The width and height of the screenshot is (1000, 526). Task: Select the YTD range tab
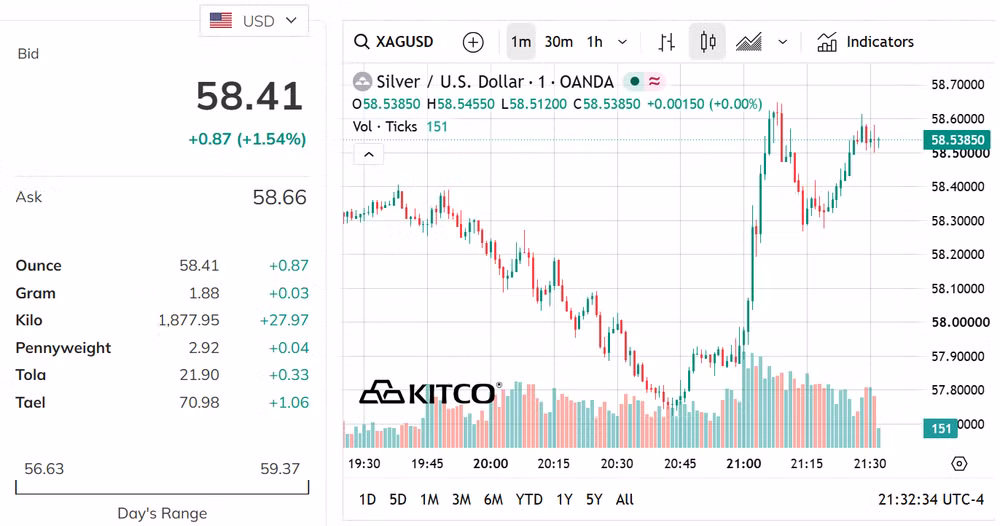click(529, 500)
